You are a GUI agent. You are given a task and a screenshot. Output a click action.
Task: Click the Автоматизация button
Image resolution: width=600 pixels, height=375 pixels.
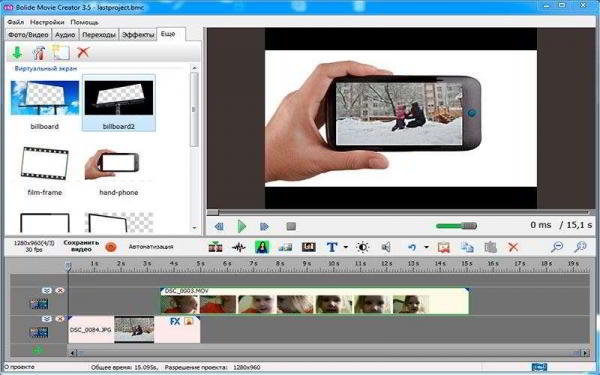(x=151, y=247)
